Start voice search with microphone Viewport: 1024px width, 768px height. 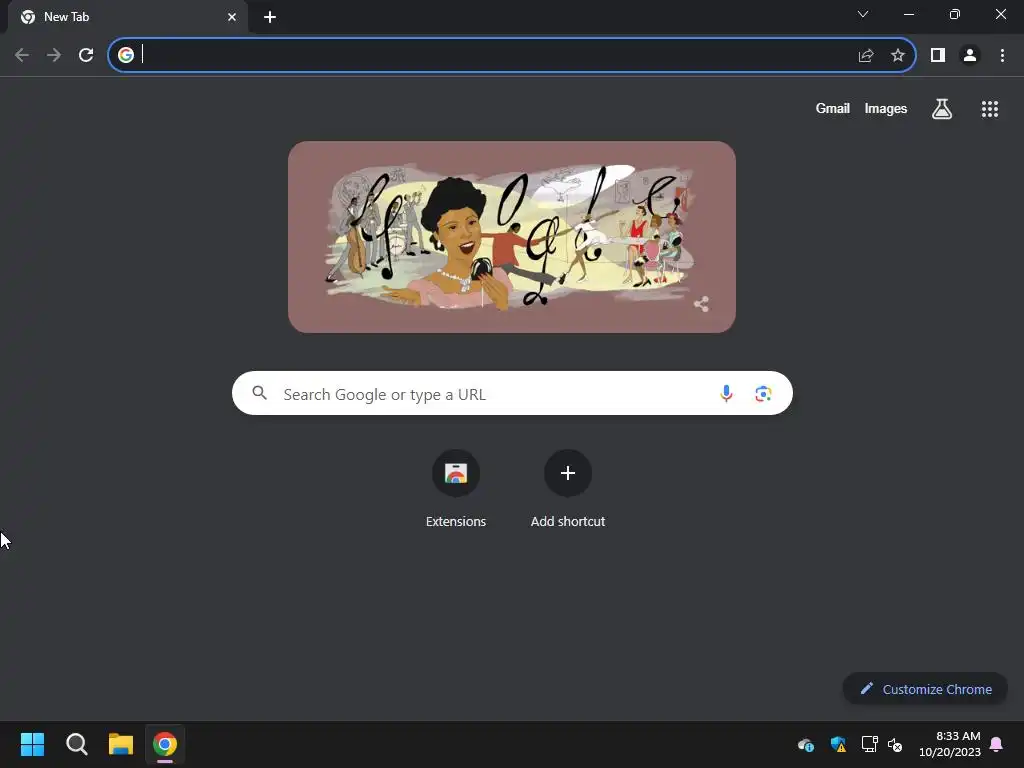pos(726,393)
